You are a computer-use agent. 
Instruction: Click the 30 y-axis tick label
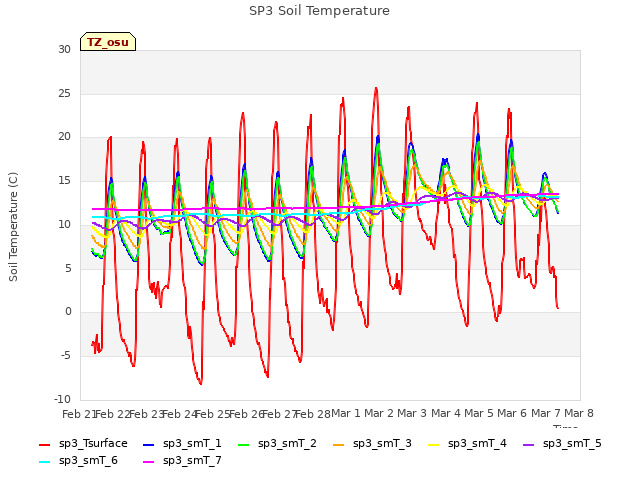coord(64,49)
